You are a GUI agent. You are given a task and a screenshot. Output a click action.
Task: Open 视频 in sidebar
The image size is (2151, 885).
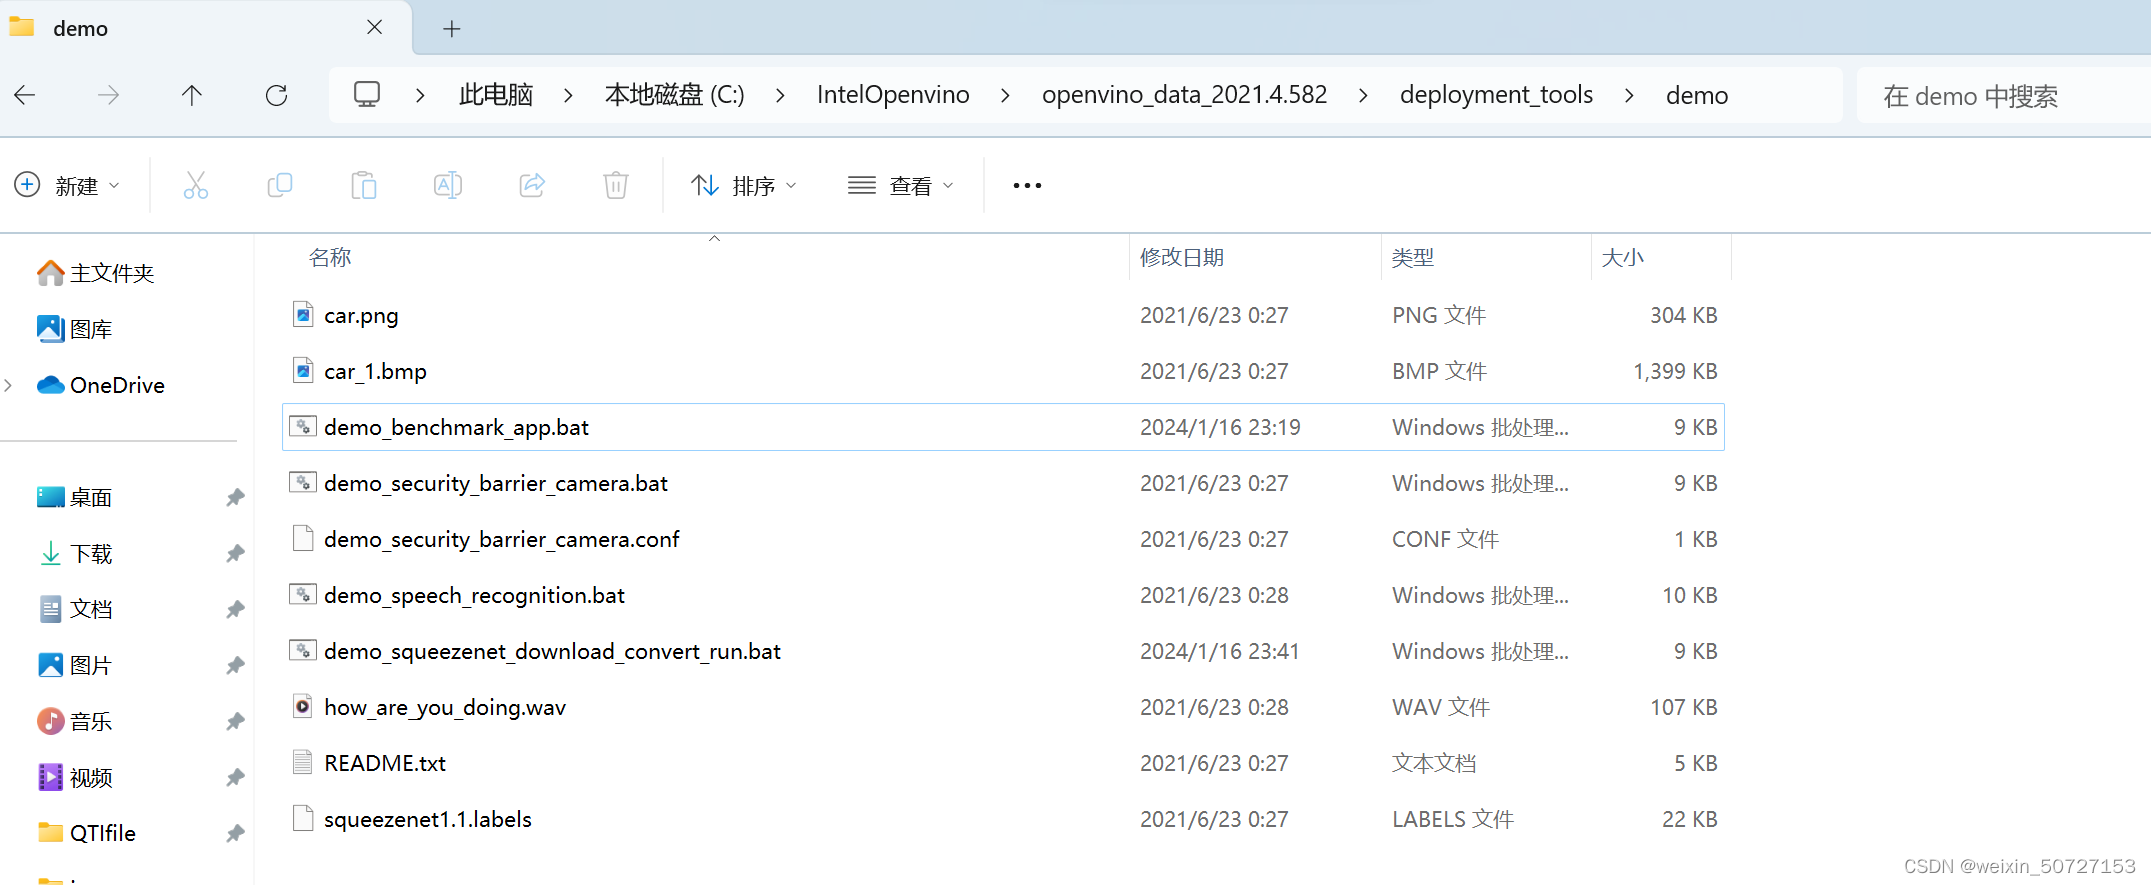[x=75, y=777]
